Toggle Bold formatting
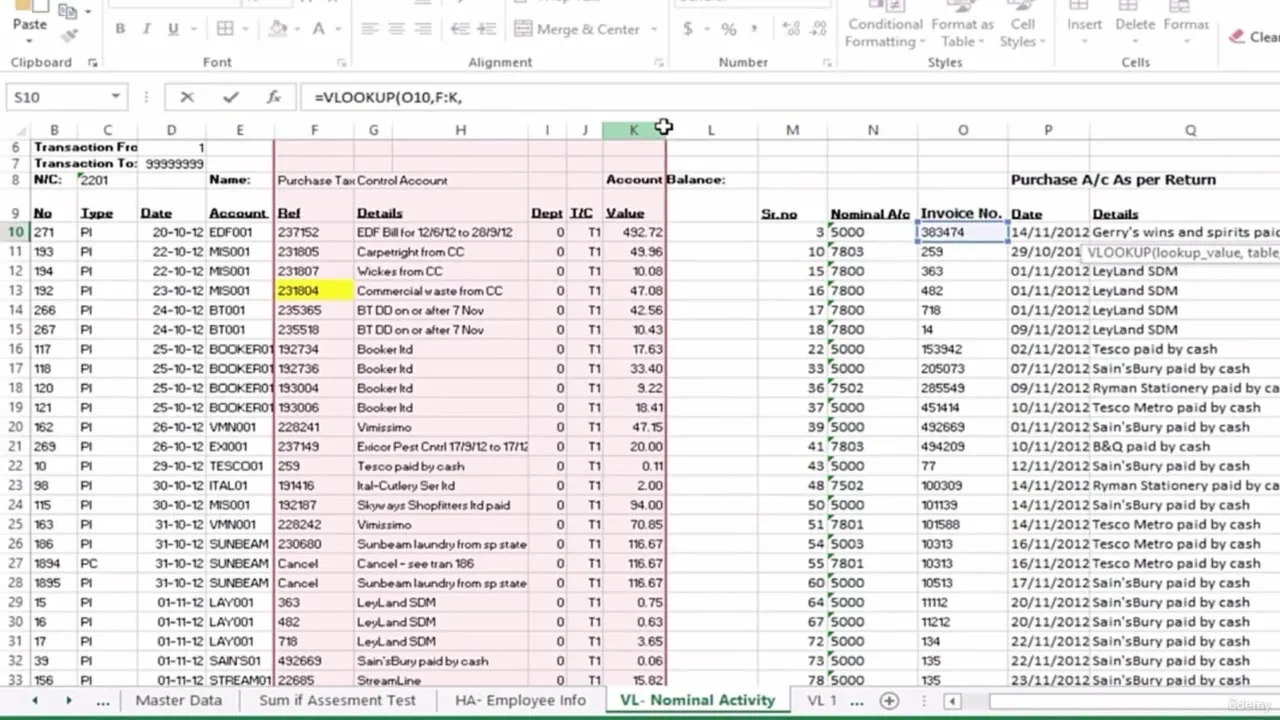The height and width of the screenshot is (720, 1280). click(120, 29)
